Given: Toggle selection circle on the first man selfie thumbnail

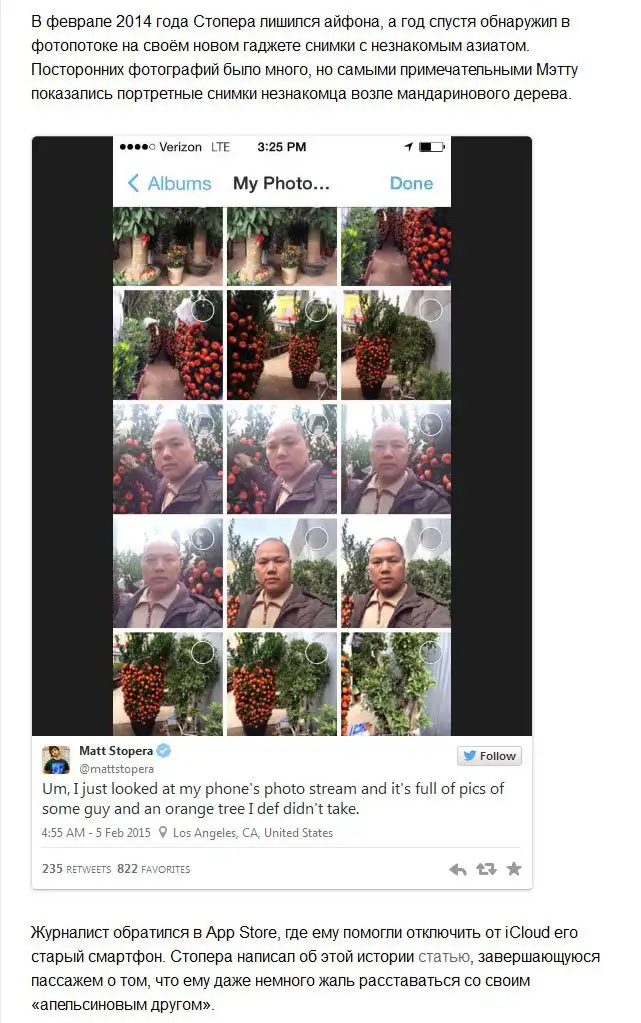Looking at the screenshot, I should click(203, 425).
